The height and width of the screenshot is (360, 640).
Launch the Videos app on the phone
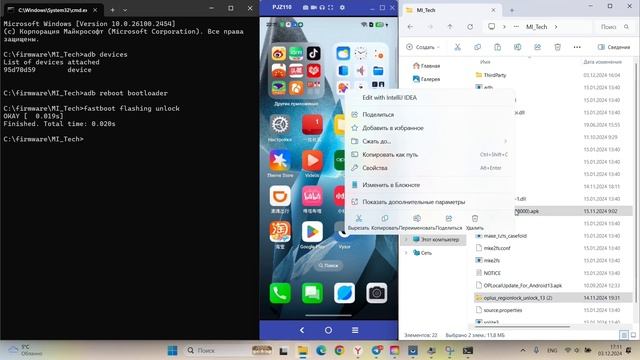pyautogui.click(x=312, y=160)
